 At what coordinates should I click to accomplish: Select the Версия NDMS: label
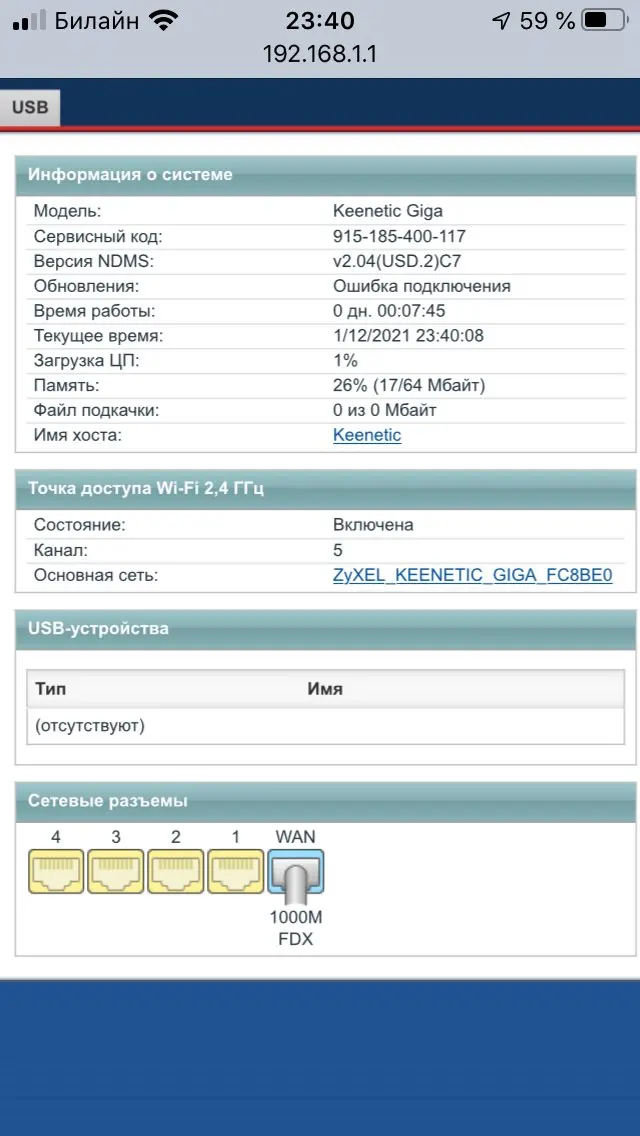click(93, 261)
